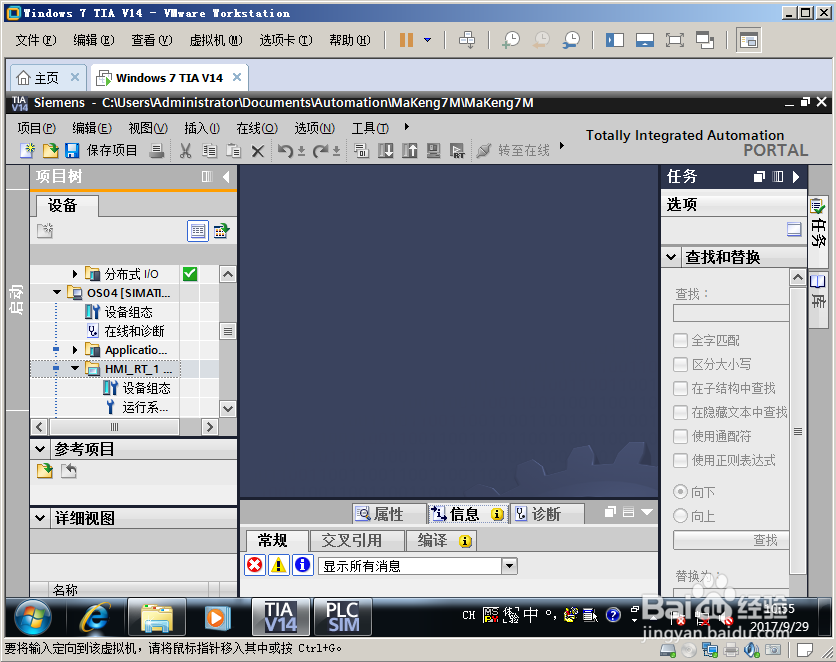This screenshot has height=662, width=836.
Task: Switch to the 交叉引用 tab
Action: tap(356, 540)
